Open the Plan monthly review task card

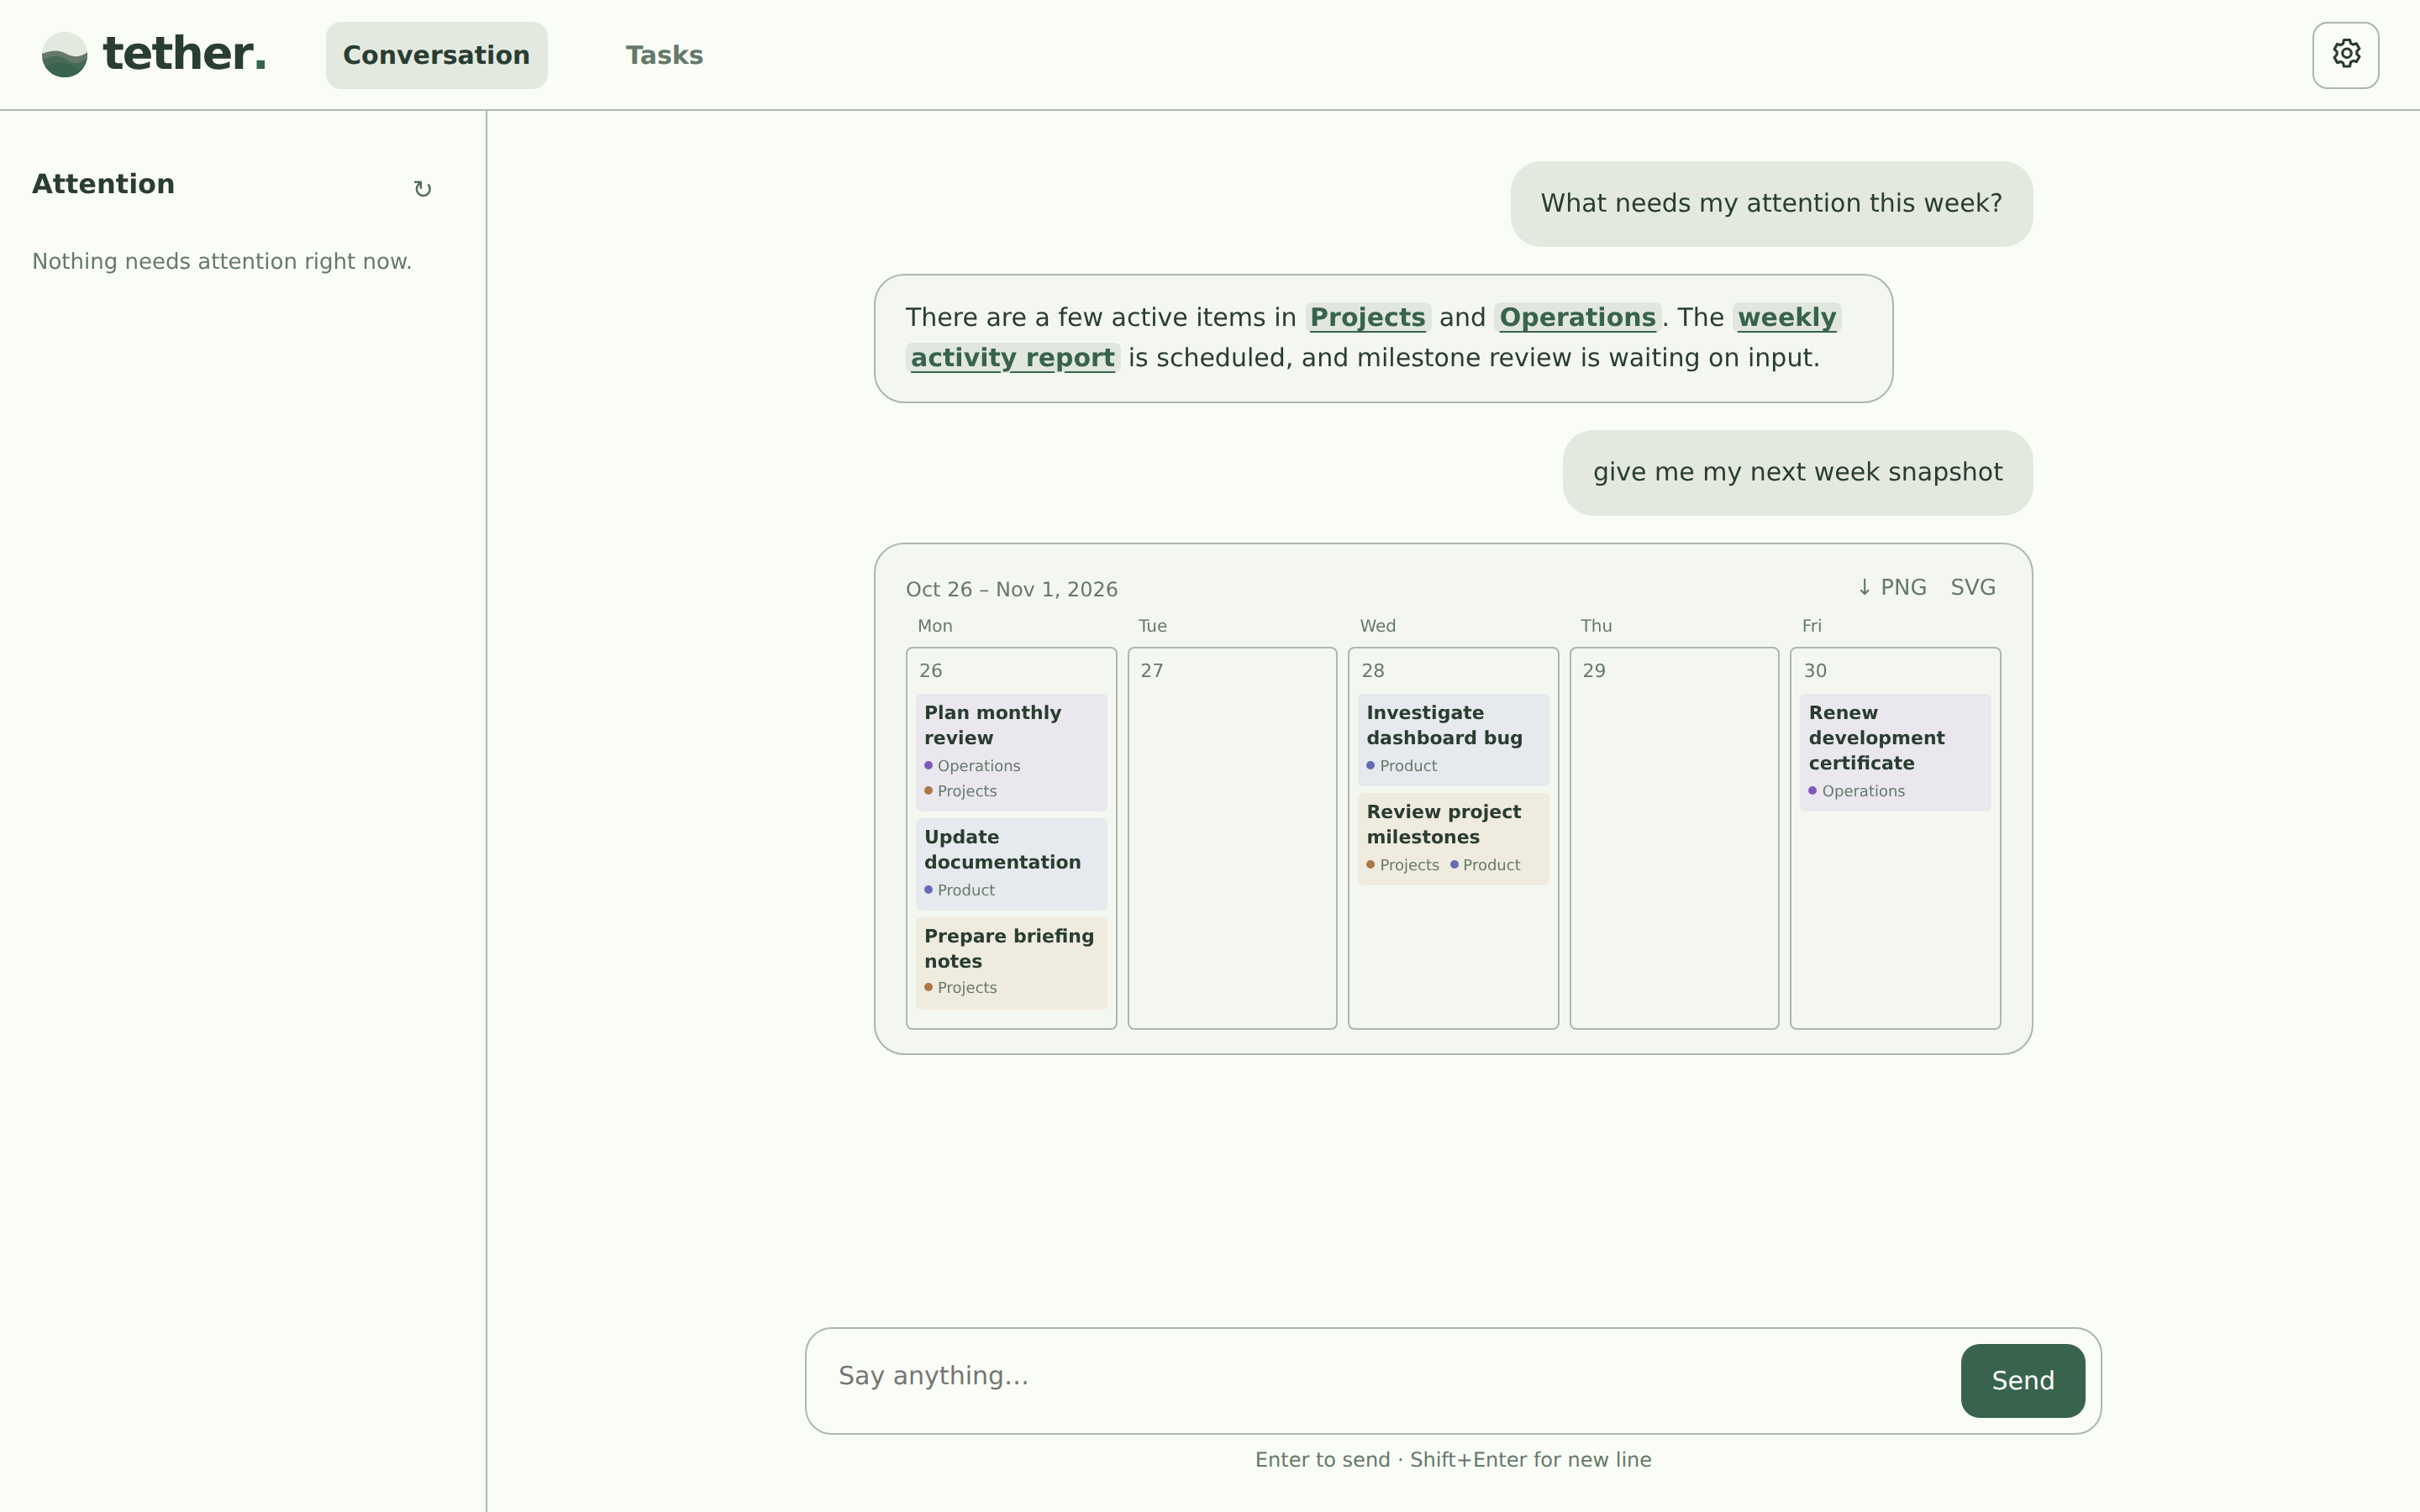pyautogui.click(x=1011, y=752)
